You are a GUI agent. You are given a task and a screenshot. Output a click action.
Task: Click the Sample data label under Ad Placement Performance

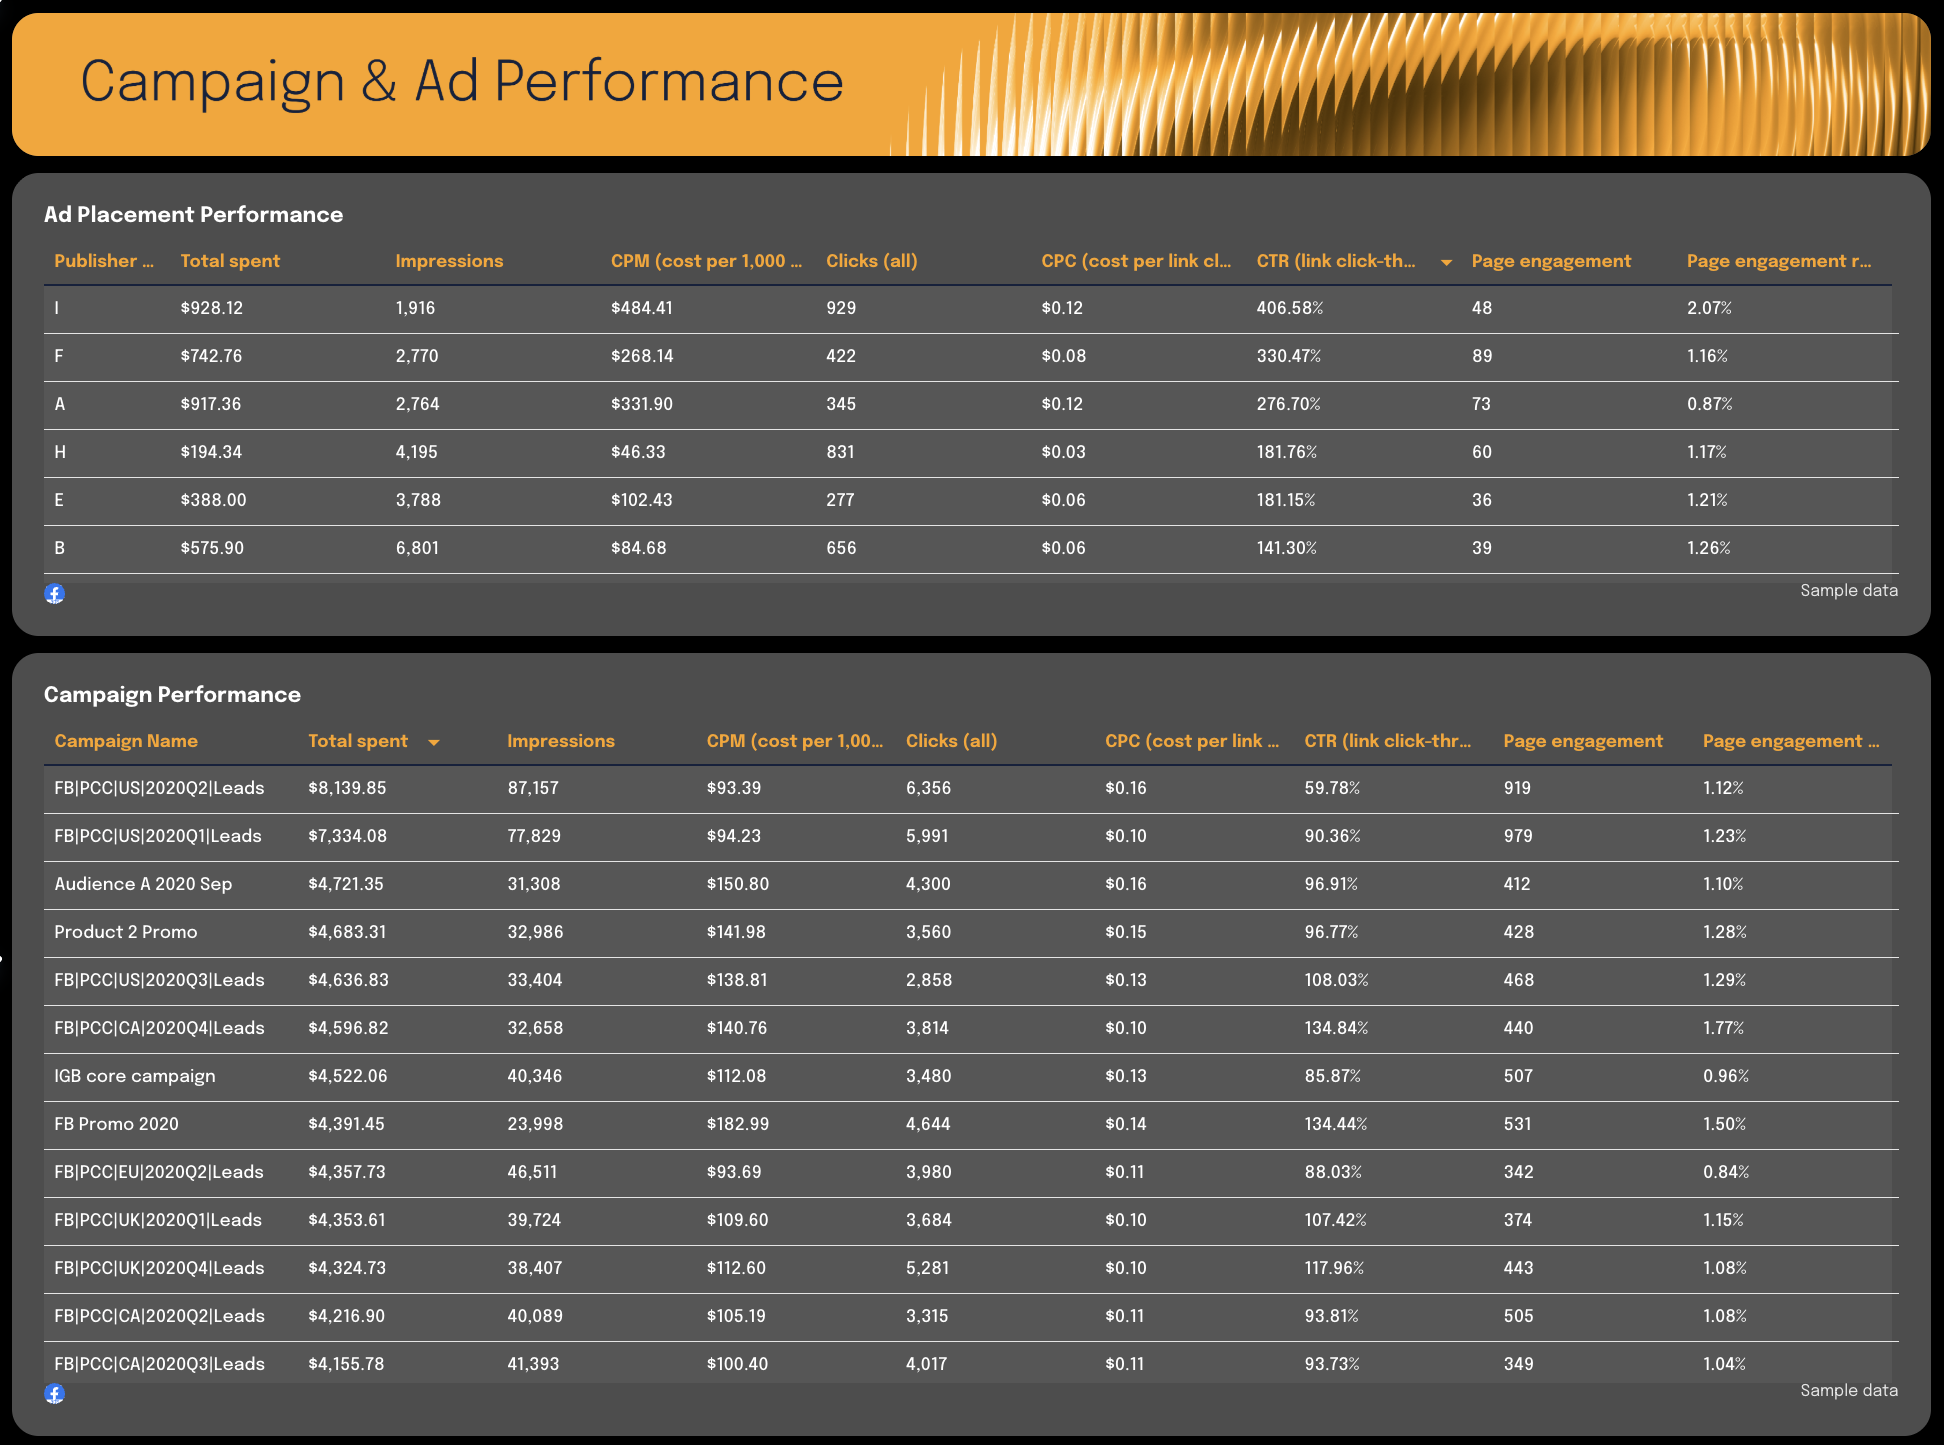[x=1848, y=590]
